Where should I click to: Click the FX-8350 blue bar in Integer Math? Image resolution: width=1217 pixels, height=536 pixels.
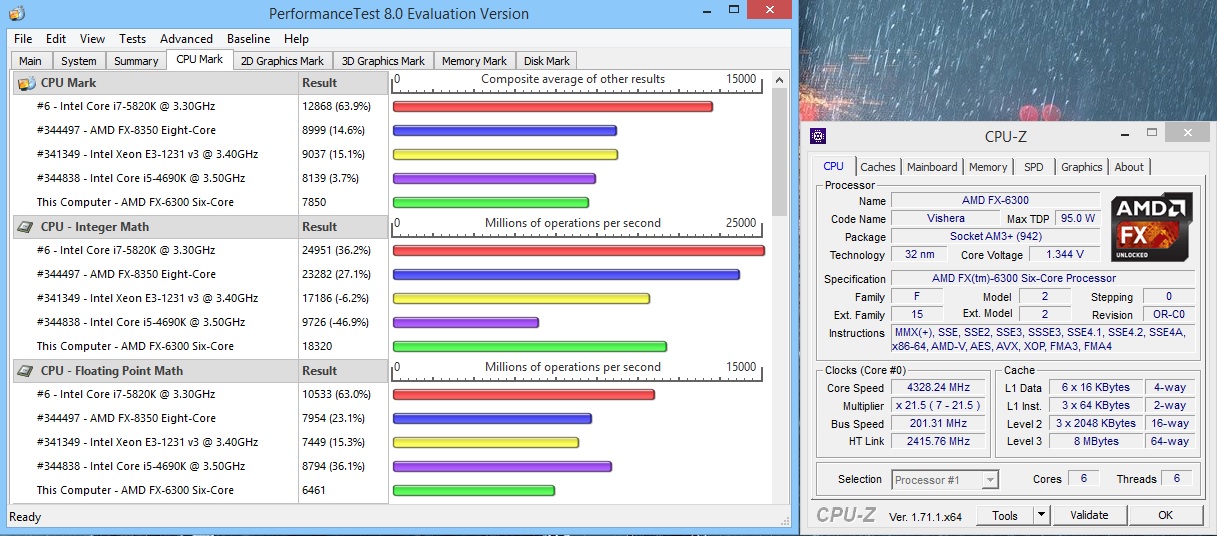[566, 274]
